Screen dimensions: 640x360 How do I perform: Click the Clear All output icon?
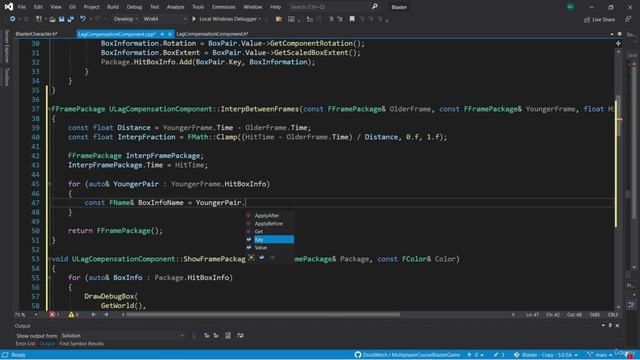click(228, 336)
